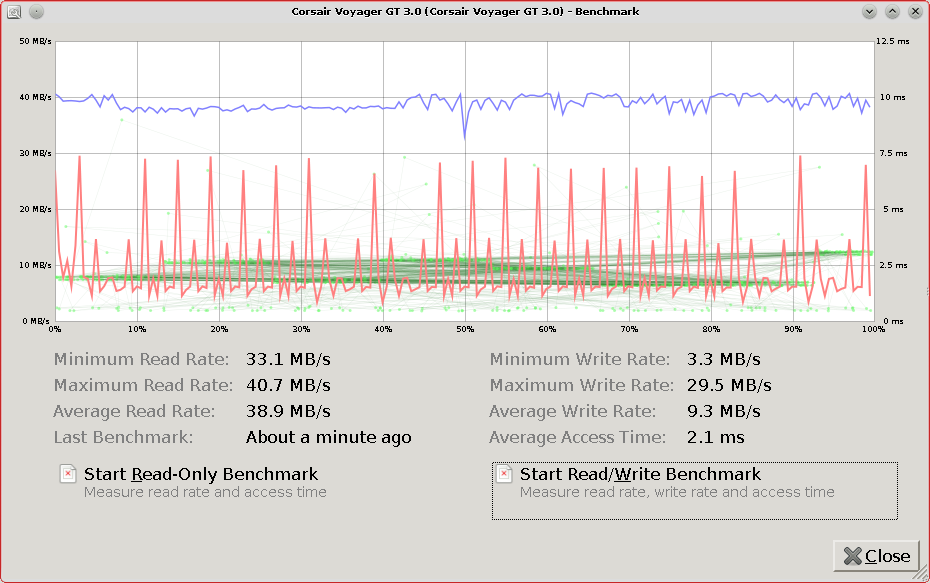Close window using title bar X
930x583 pixels.
[x=915, y=11]
